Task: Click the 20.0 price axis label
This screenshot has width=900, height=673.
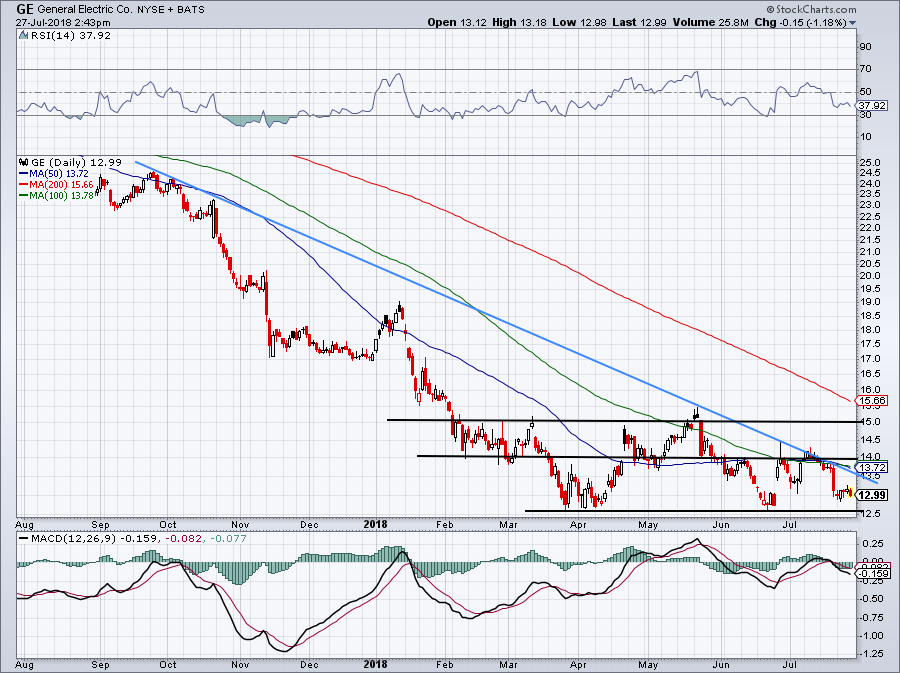Action: coord(870,275)
